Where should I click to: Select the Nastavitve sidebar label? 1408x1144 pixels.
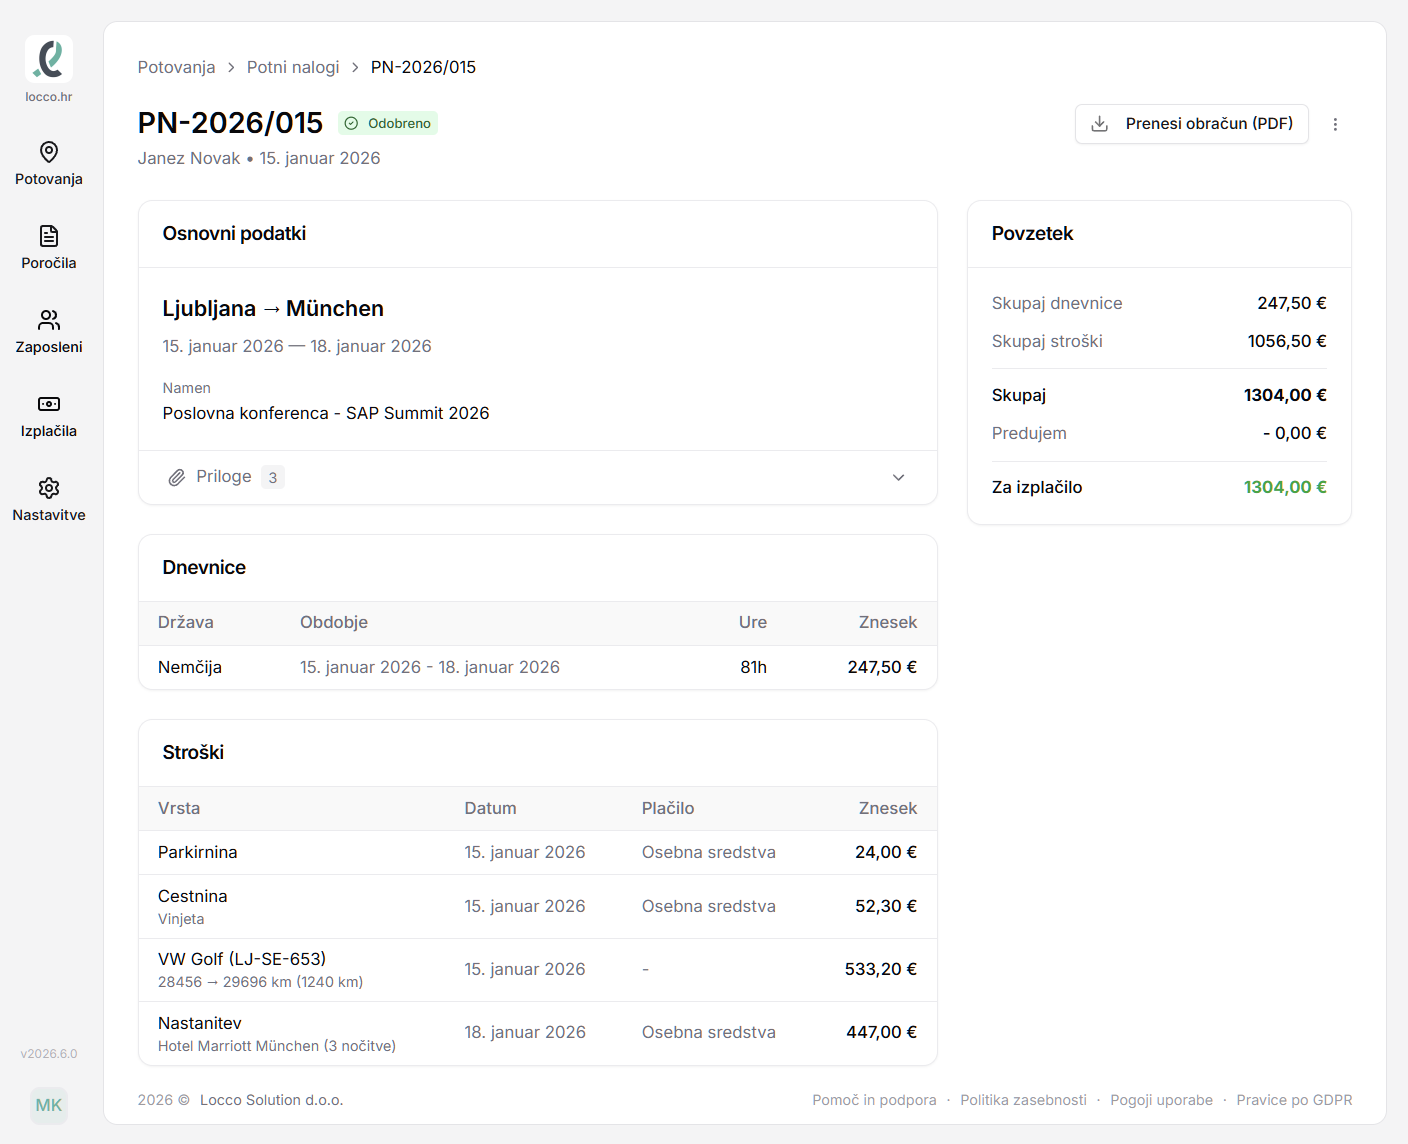pyautogui.click(x=49, y=515)
